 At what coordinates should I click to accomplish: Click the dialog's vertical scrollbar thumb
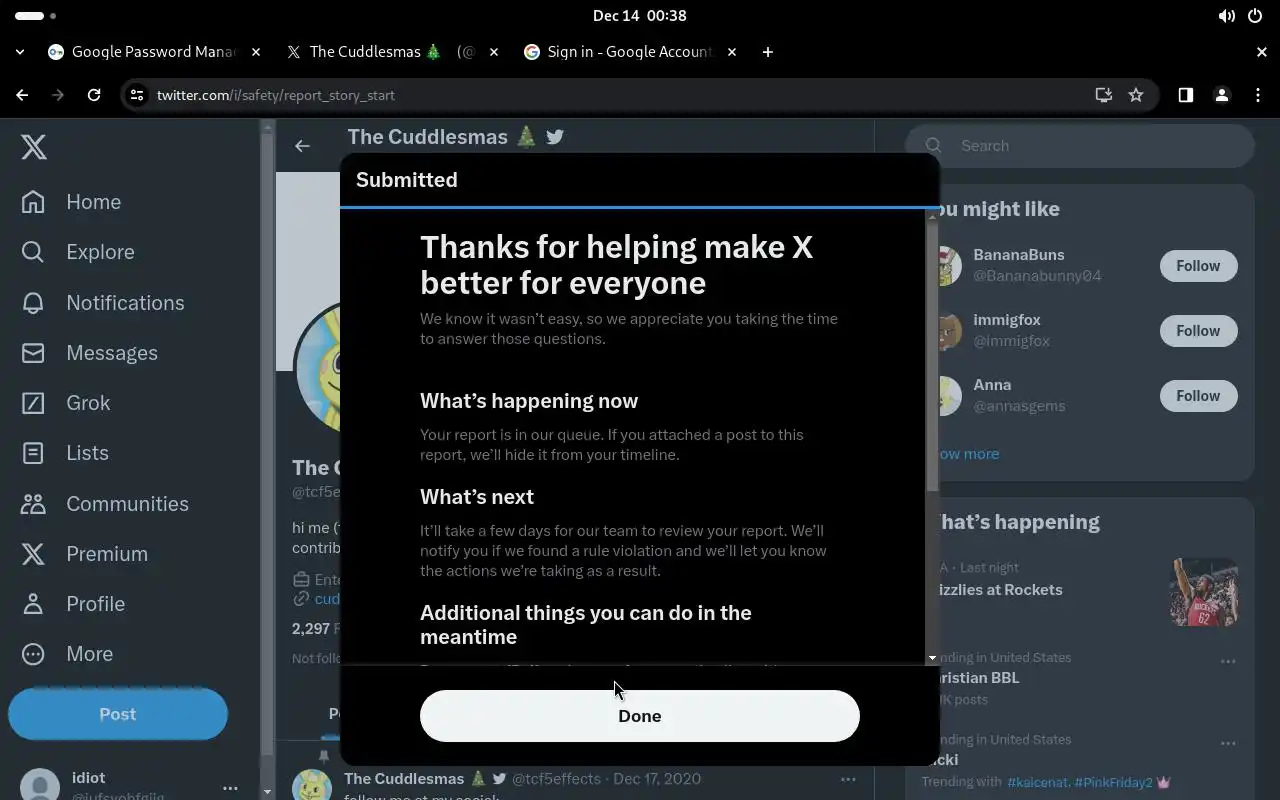[932, 356]
